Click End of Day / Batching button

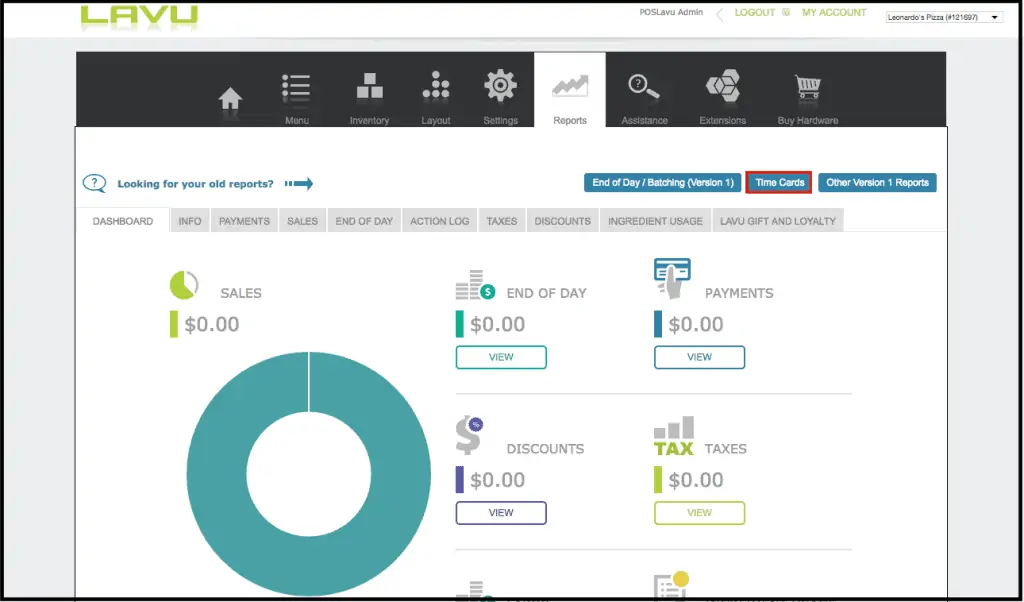[662, 183]
